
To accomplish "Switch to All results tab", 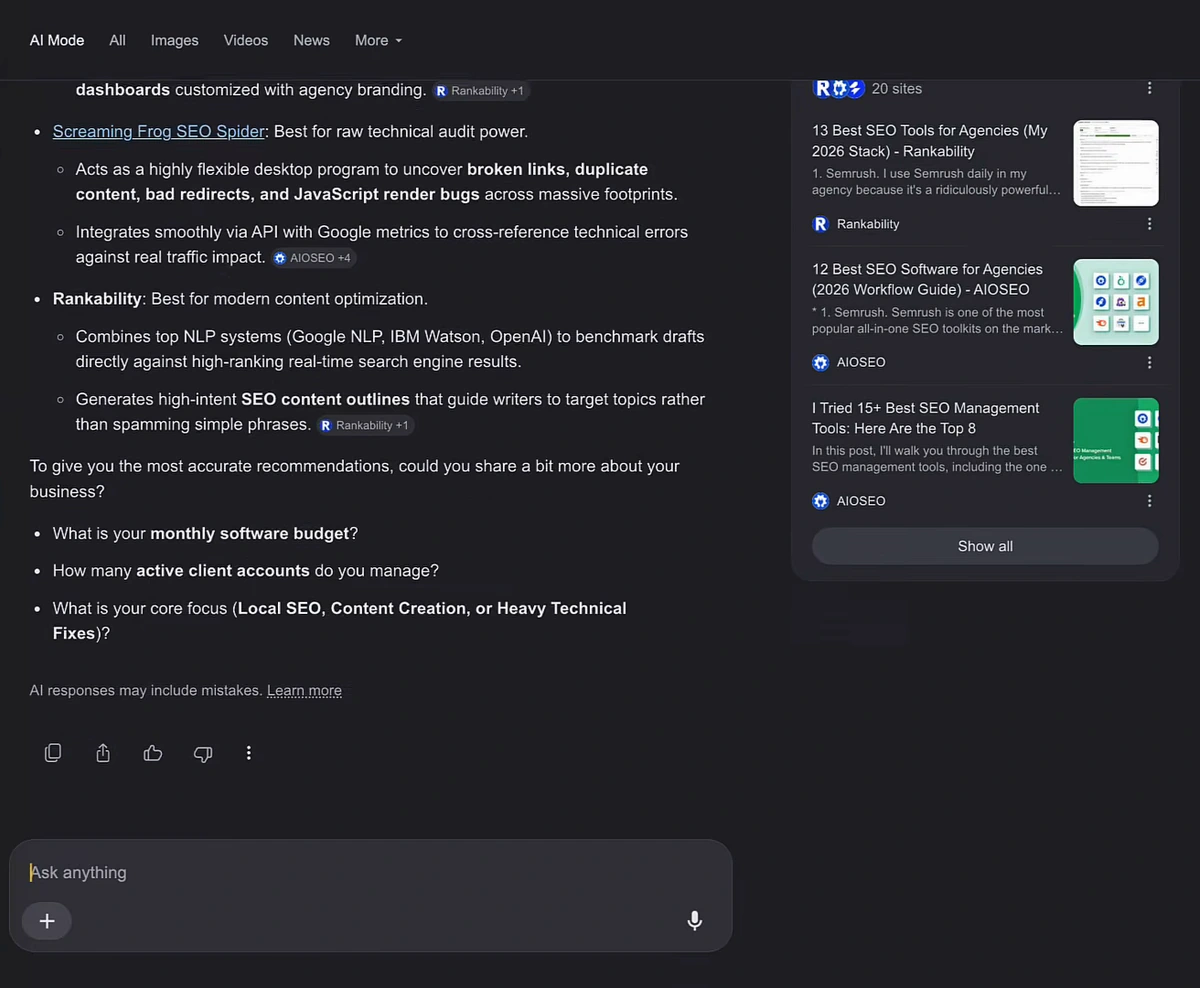I will coord(117,40).
